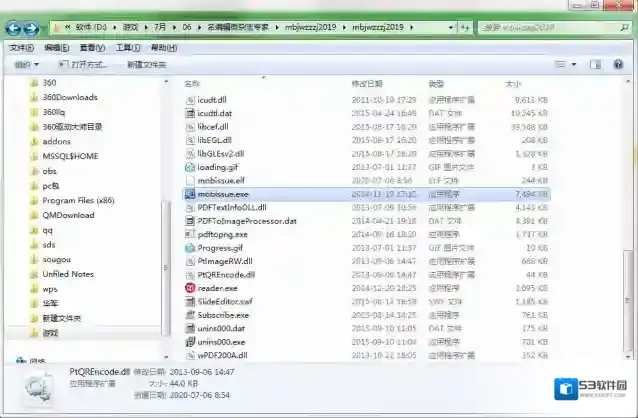The height and width of the screenshot is (418, 638).
Task: Select the libcef.dll file name
Action: pos(213,127)
